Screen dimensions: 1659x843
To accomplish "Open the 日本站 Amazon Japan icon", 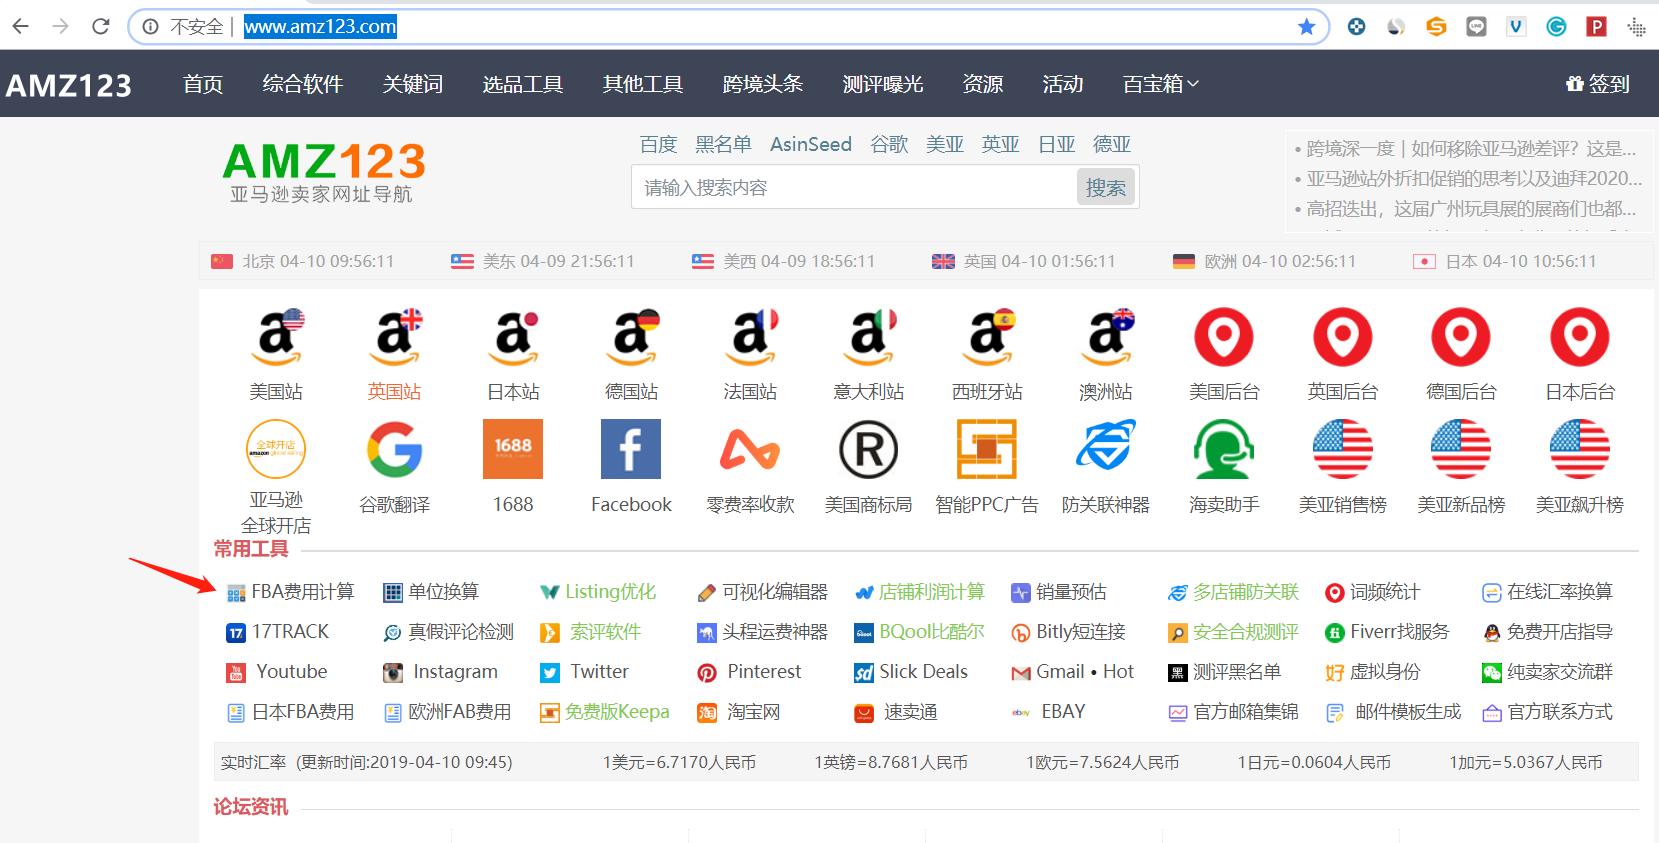I will (513, 337).
